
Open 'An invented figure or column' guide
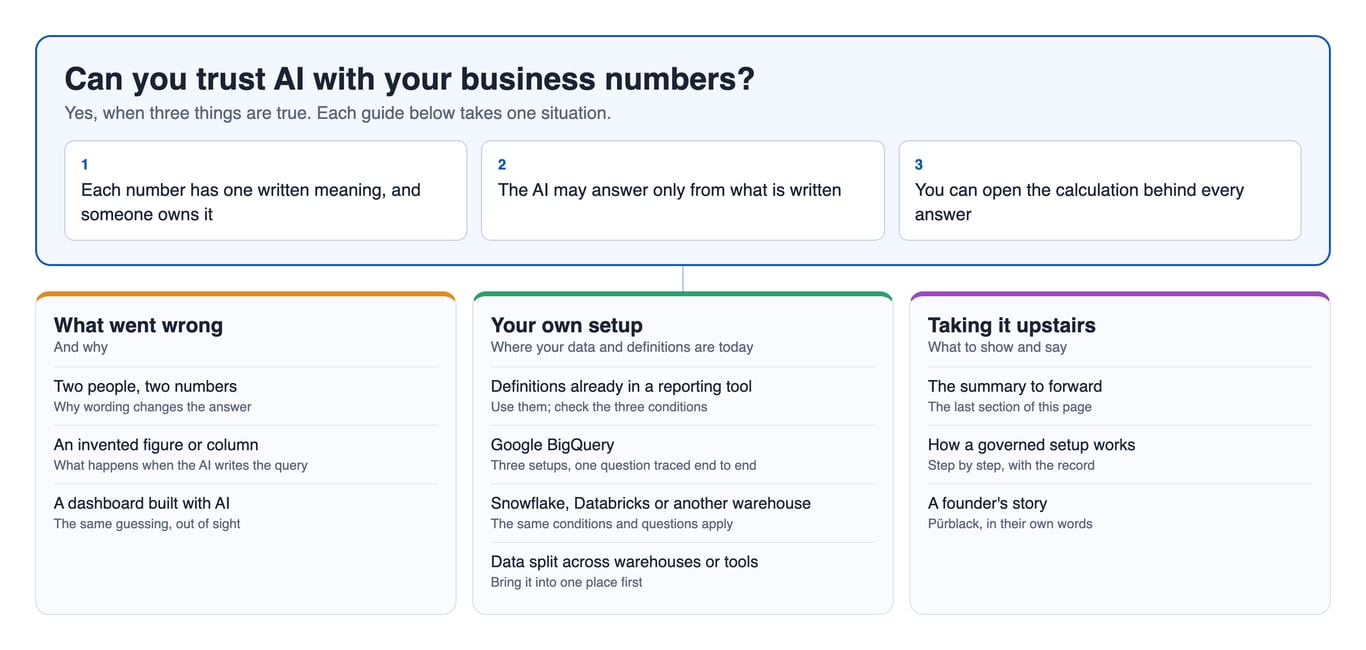245,454
